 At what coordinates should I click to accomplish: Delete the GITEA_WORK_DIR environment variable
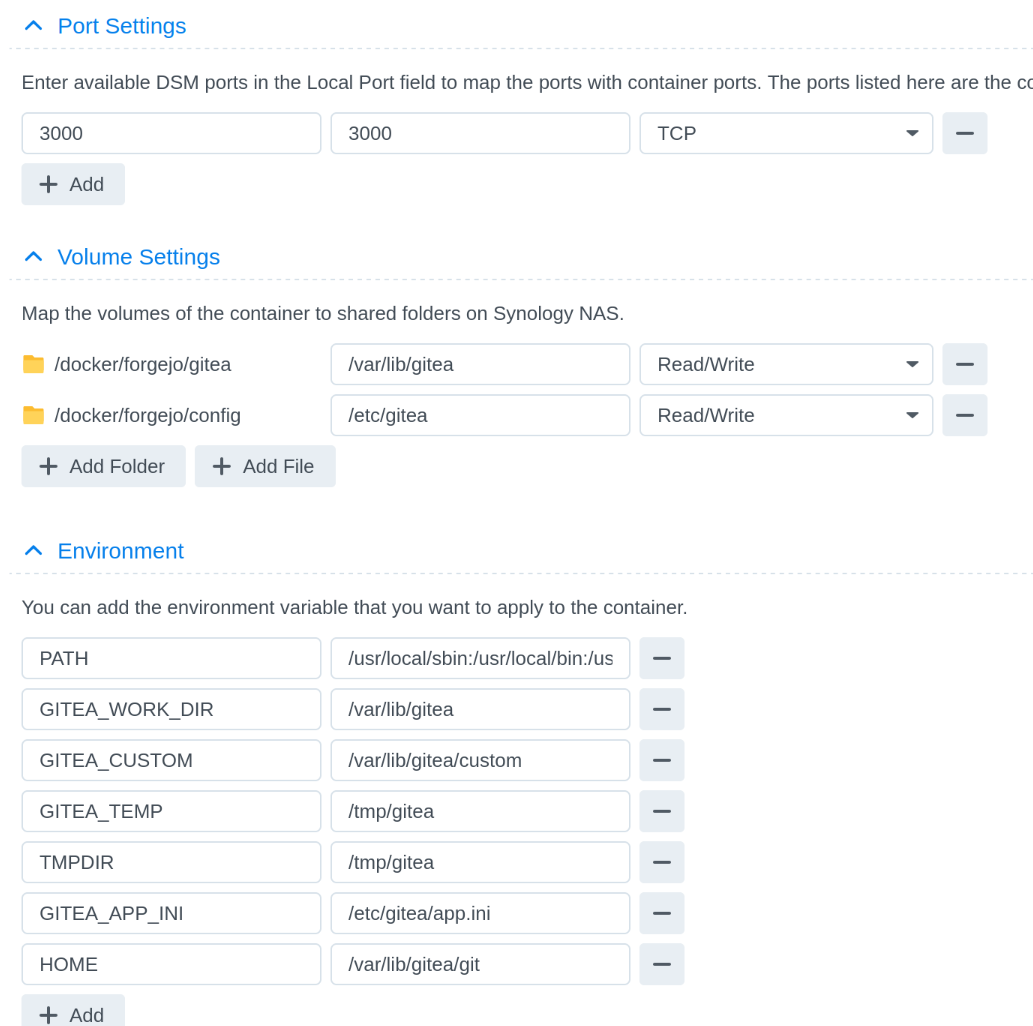661,709
